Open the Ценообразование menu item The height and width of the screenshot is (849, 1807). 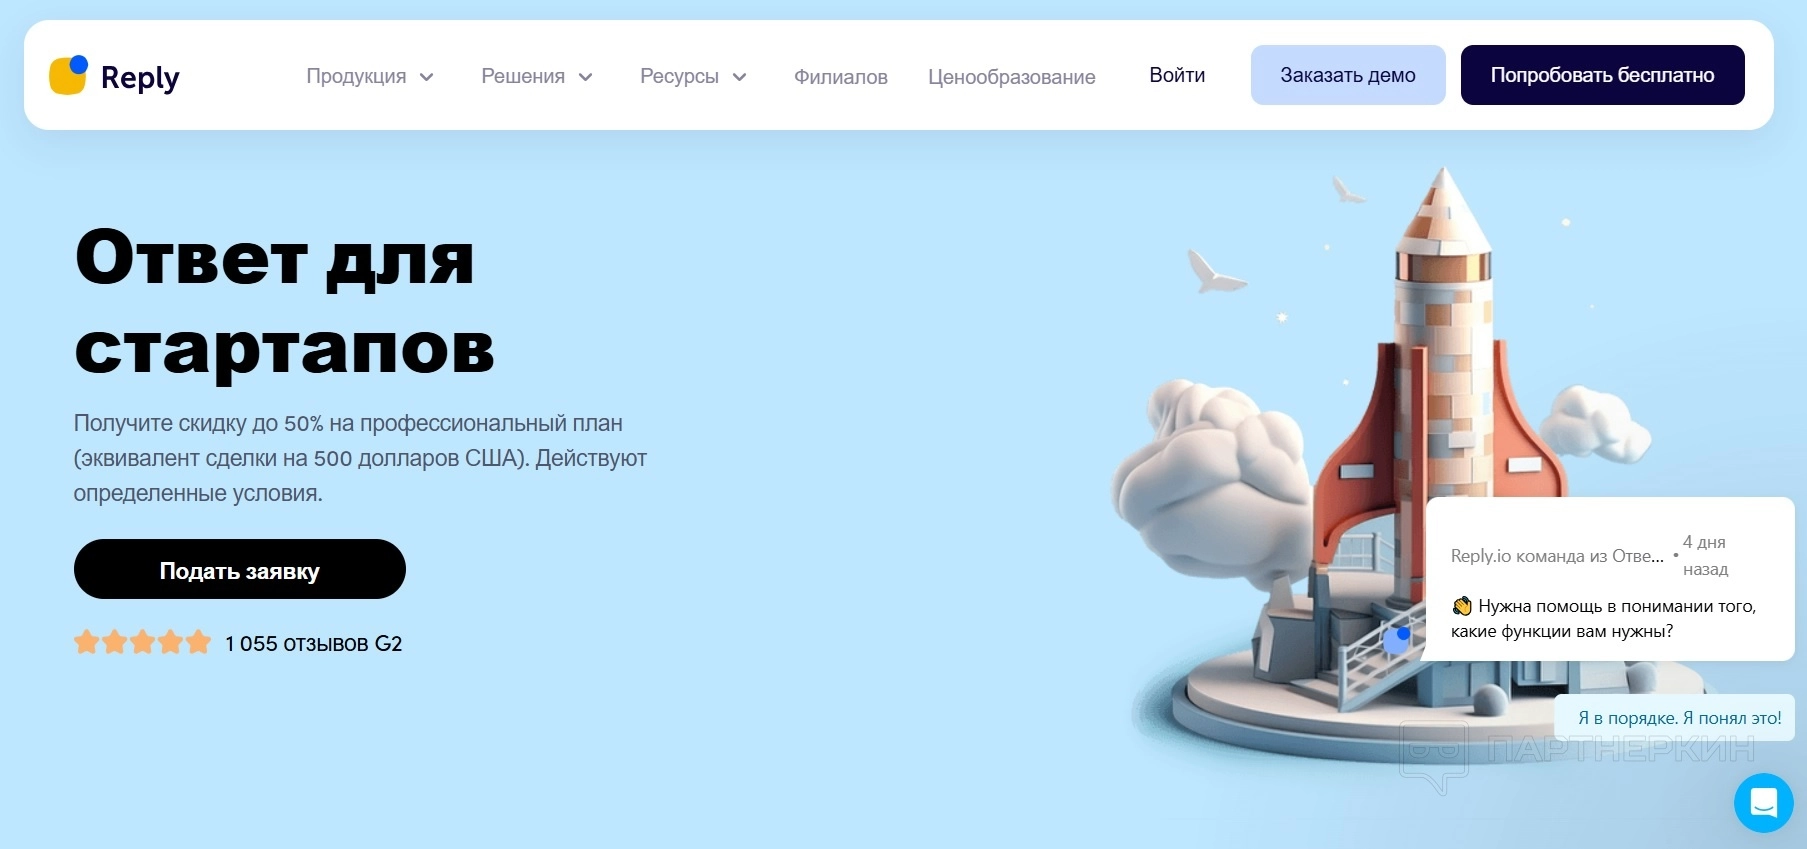pyautogui.click(x=1012, y=77)
